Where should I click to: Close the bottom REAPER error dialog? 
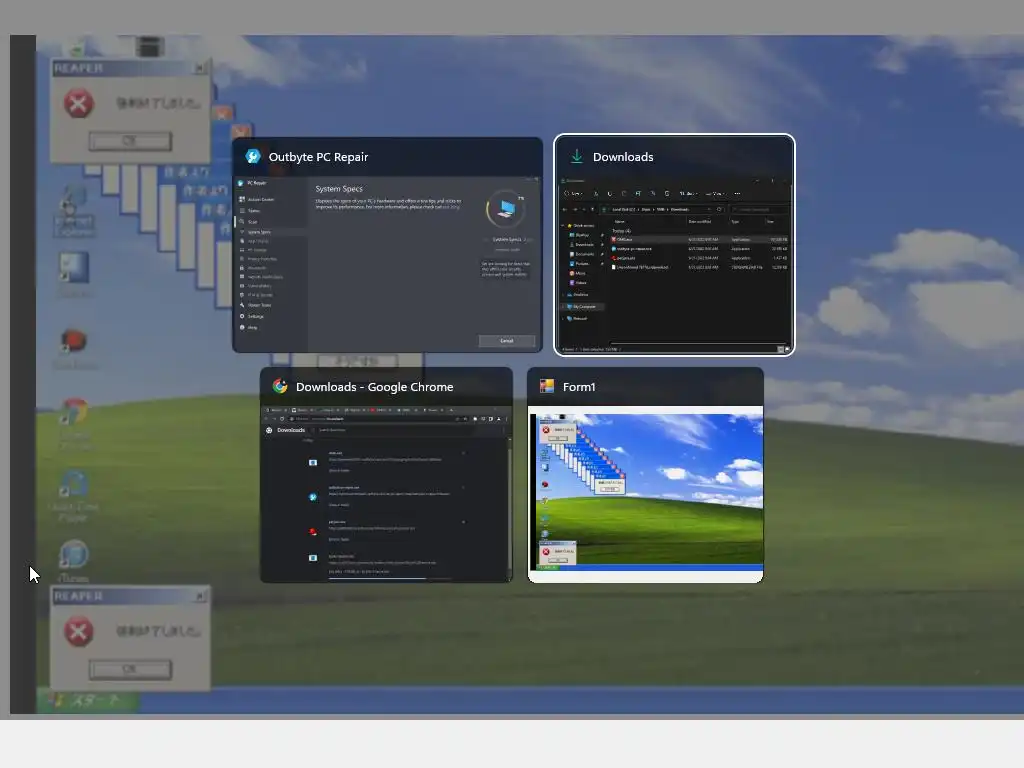[x=200, y=596]
